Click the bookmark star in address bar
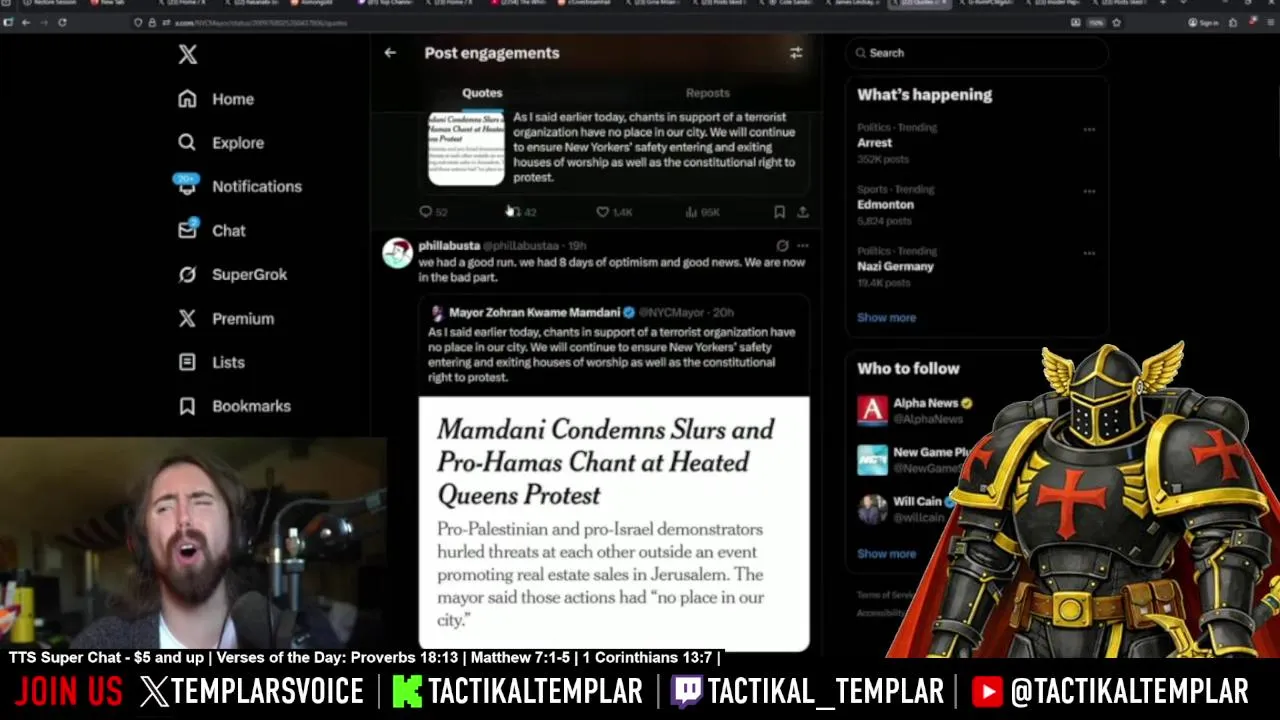1280x720 pixels. (x=1116, y=22)
